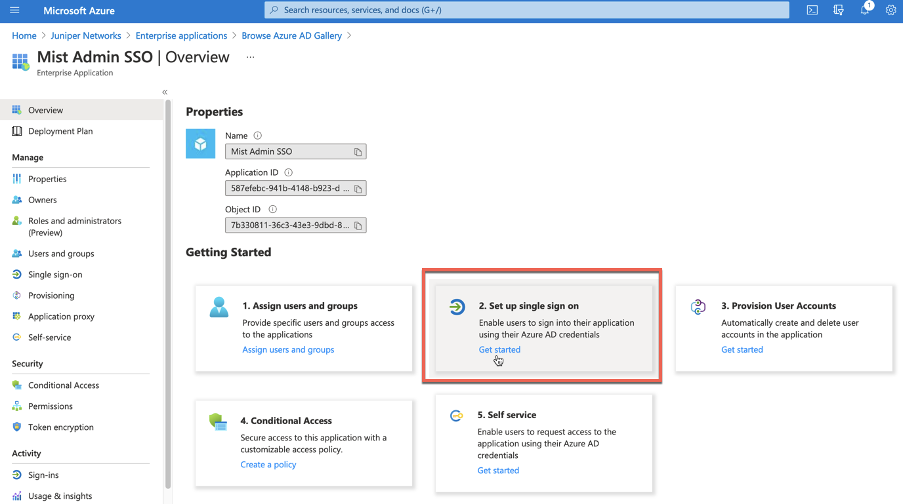Click Get started under Set up single sign on
Screen dimensions: 904x504
coord(499,350)
